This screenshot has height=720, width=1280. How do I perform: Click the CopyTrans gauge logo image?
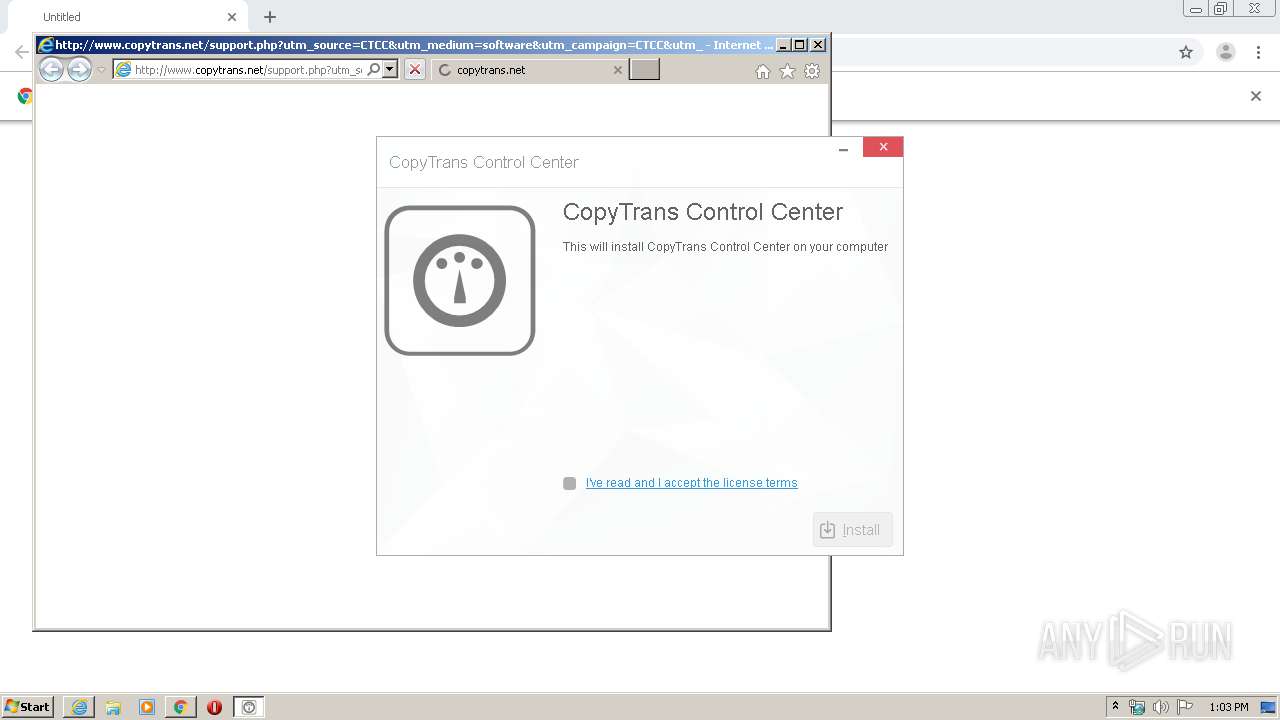[x=460, y=280]
